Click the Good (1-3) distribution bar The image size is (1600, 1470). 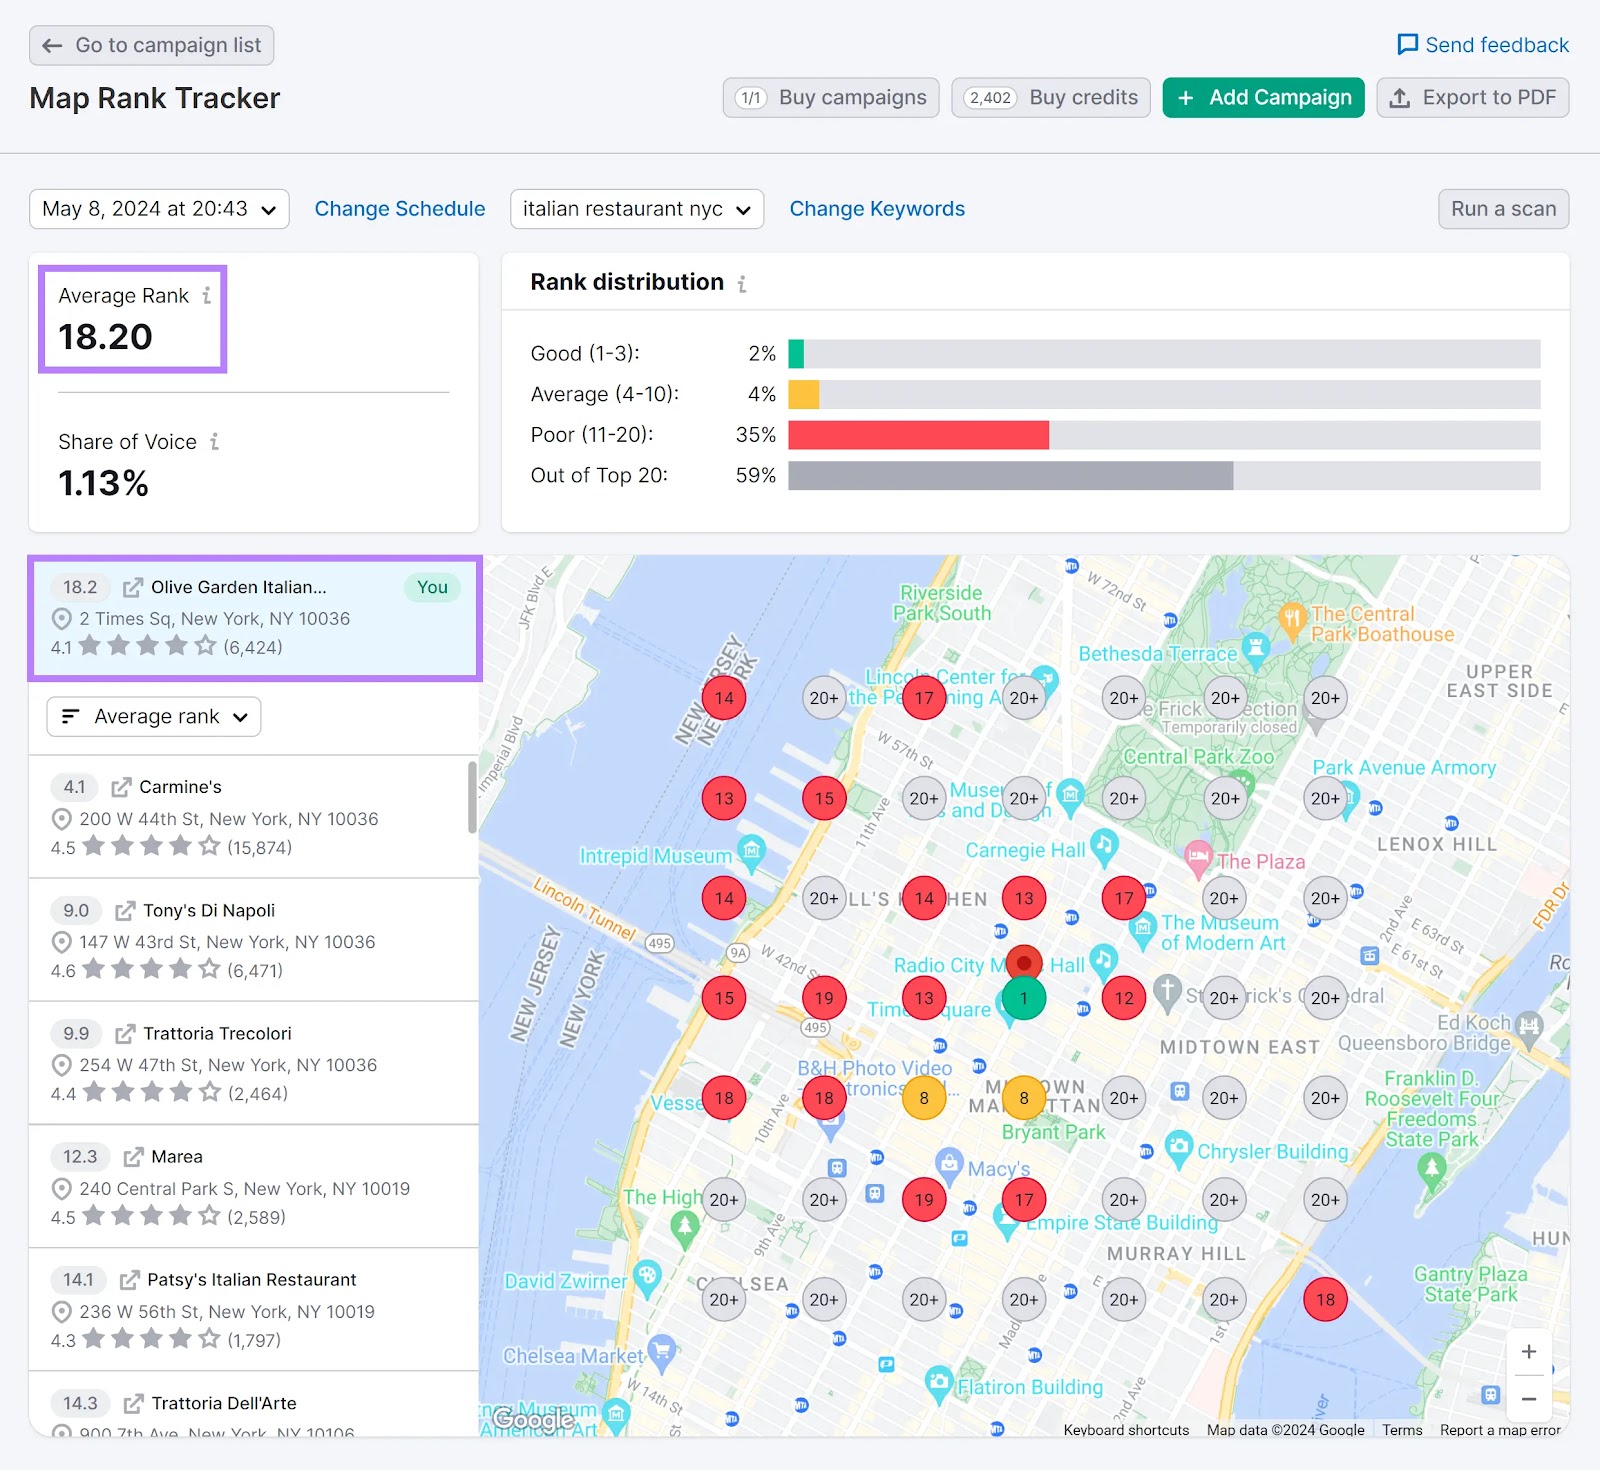coord(1164,353)
